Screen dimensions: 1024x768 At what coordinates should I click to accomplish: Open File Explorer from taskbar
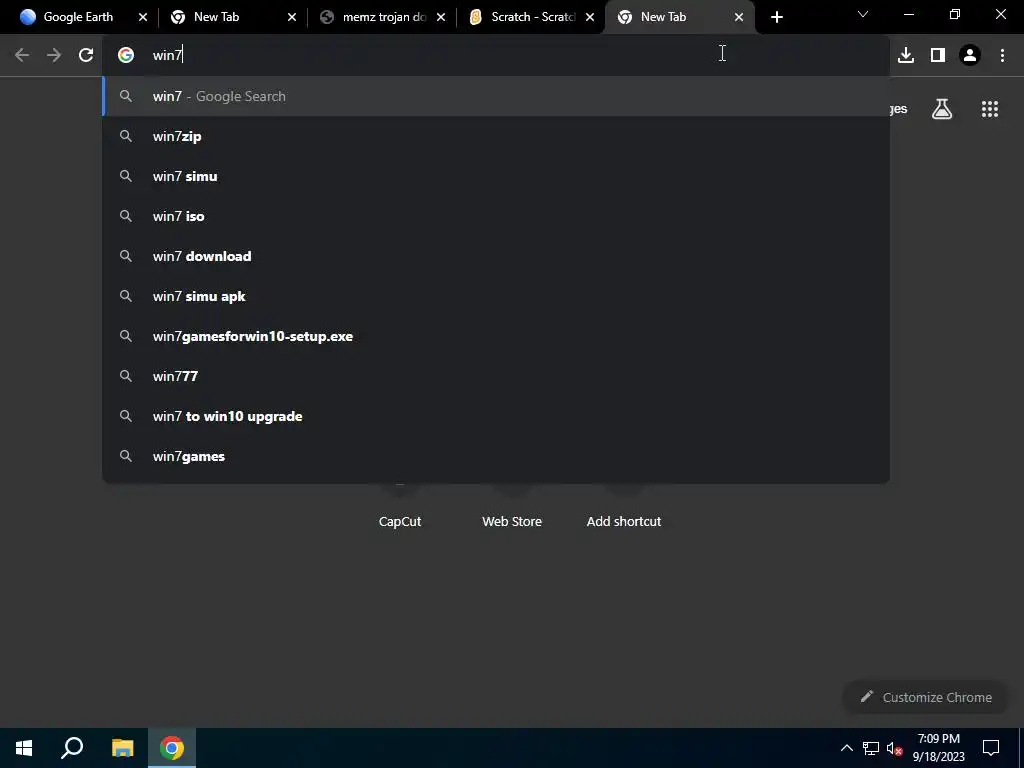(122, 748)
